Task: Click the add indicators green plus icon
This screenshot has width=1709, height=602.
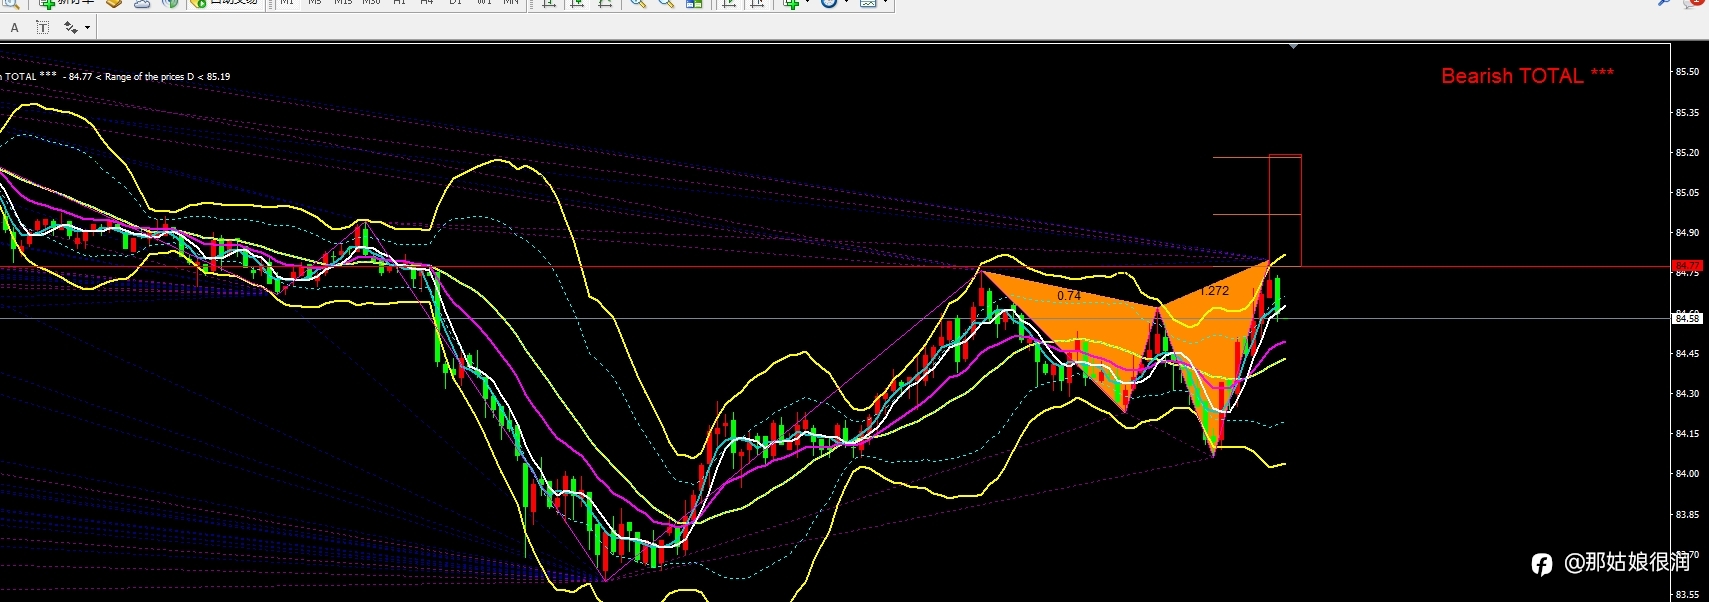Action: pyautogui.click(x=791, y=4)
